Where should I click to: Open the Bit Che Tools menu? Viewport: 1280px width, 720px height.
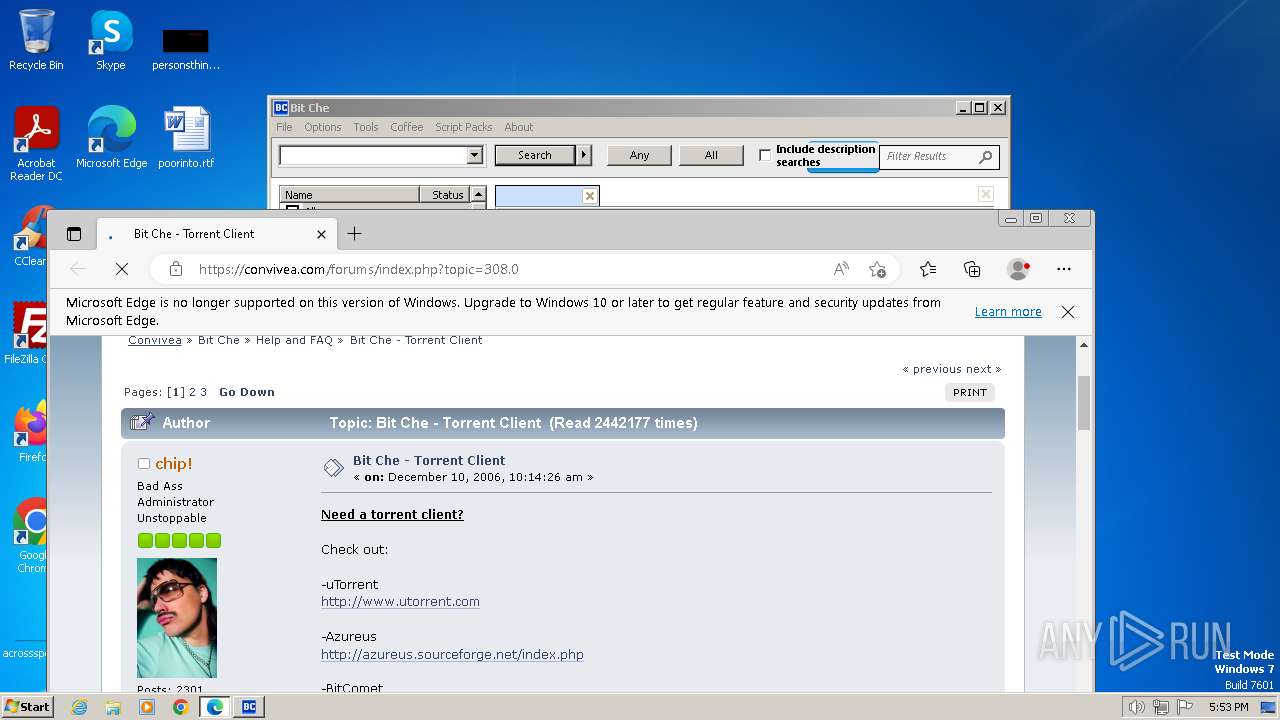coord(366,127)
